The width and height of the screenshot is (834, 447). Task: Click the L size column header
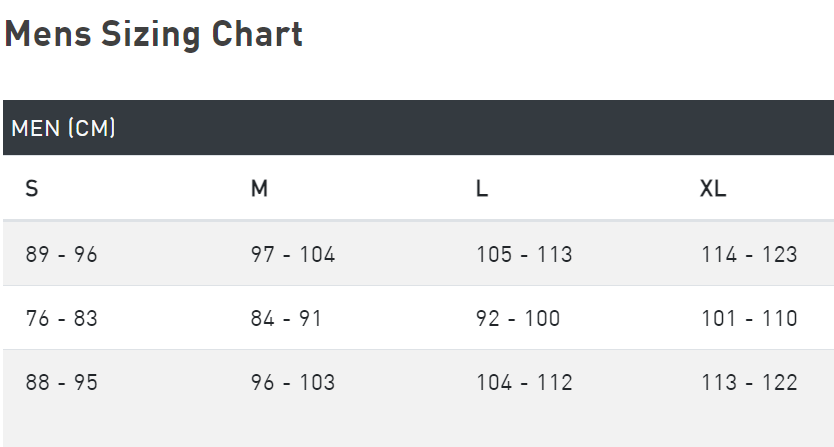click(482, 188)
